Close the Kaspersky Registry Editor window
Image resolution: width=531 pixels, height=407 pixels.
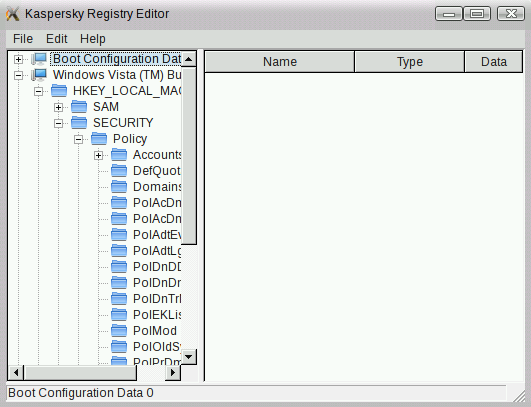(511, 14)
